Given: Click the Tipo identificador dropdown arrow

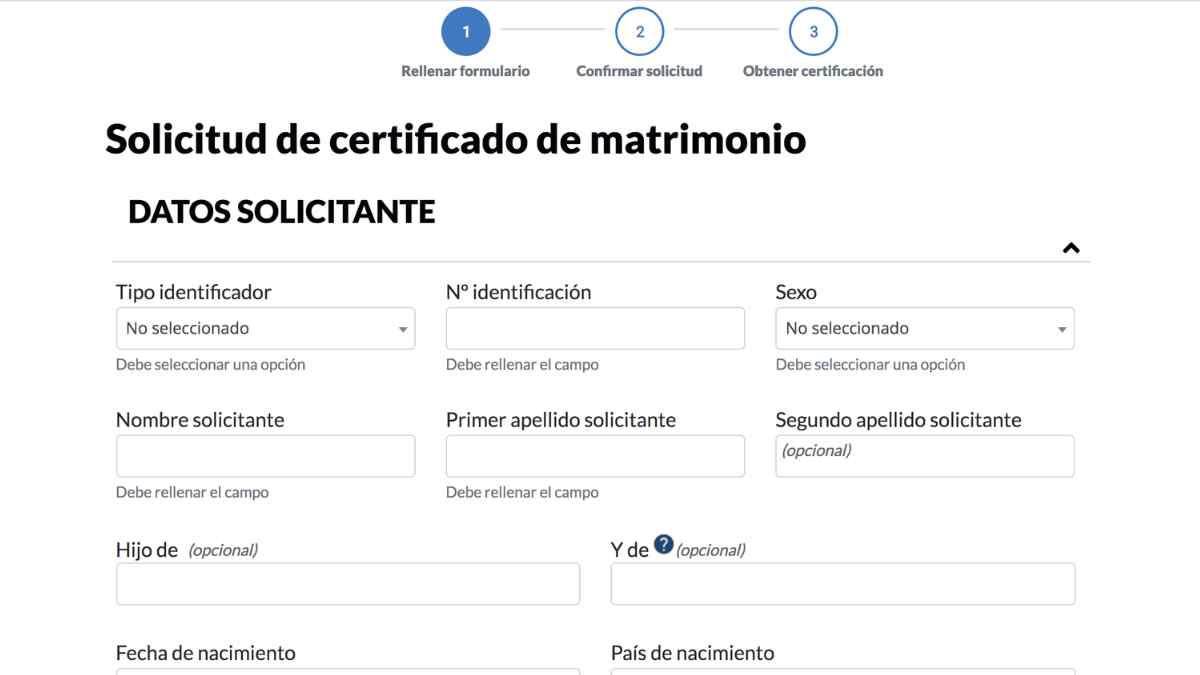Looking at the screenshot, I should 403,328.
